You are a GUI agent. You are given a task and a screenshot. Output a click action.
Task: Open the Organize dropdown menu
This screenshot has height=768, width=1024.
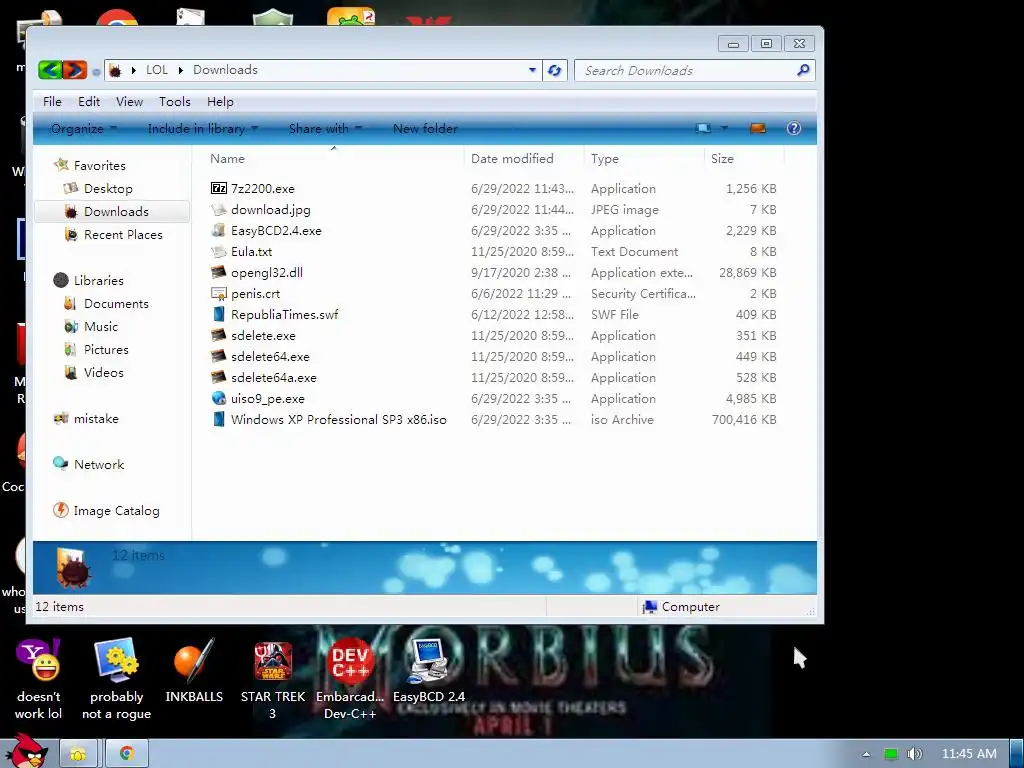(x=84, y=128)
